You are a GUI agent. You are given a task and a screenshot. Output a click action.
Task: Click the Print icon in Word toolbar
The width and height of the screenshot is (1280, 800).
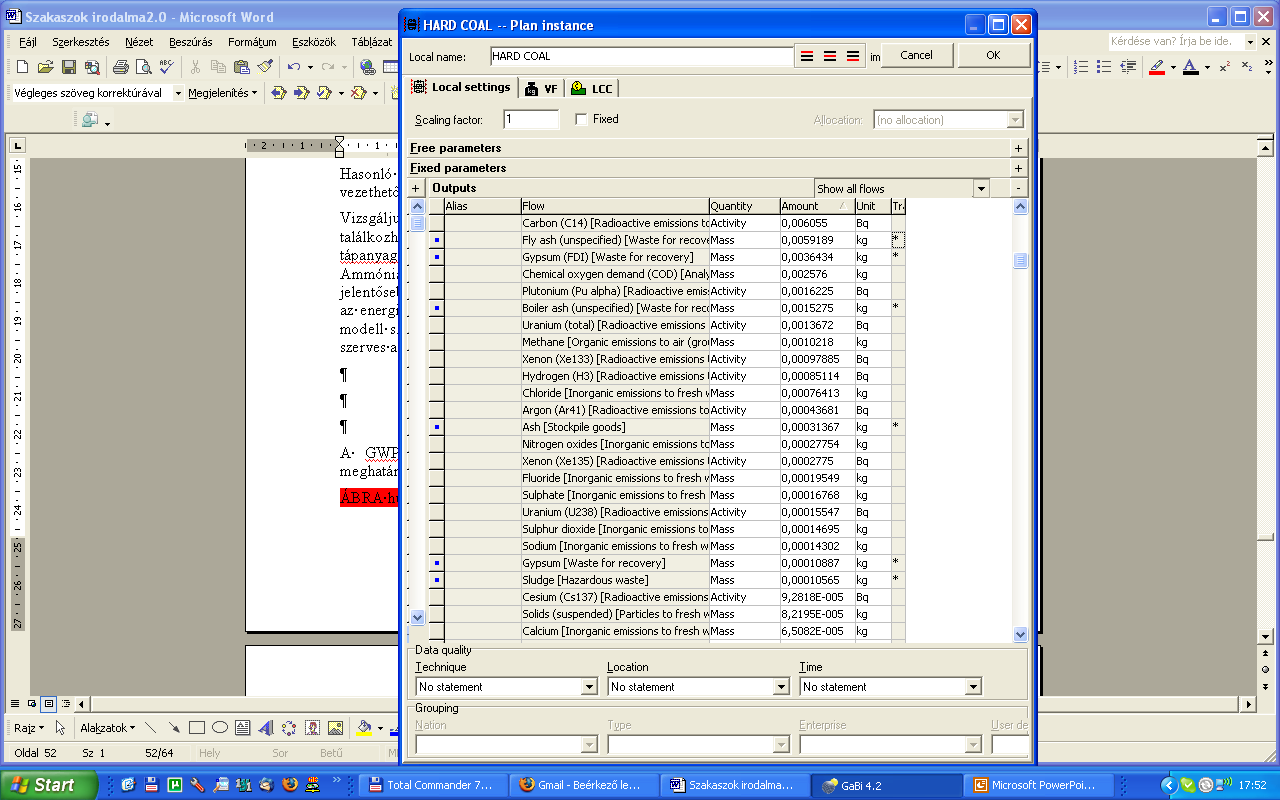(x=121, y=67)
